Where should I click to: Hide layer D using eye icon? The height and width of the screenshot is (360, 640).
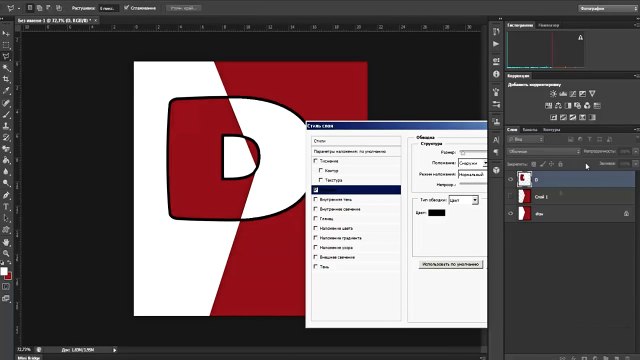coord(510,179)
